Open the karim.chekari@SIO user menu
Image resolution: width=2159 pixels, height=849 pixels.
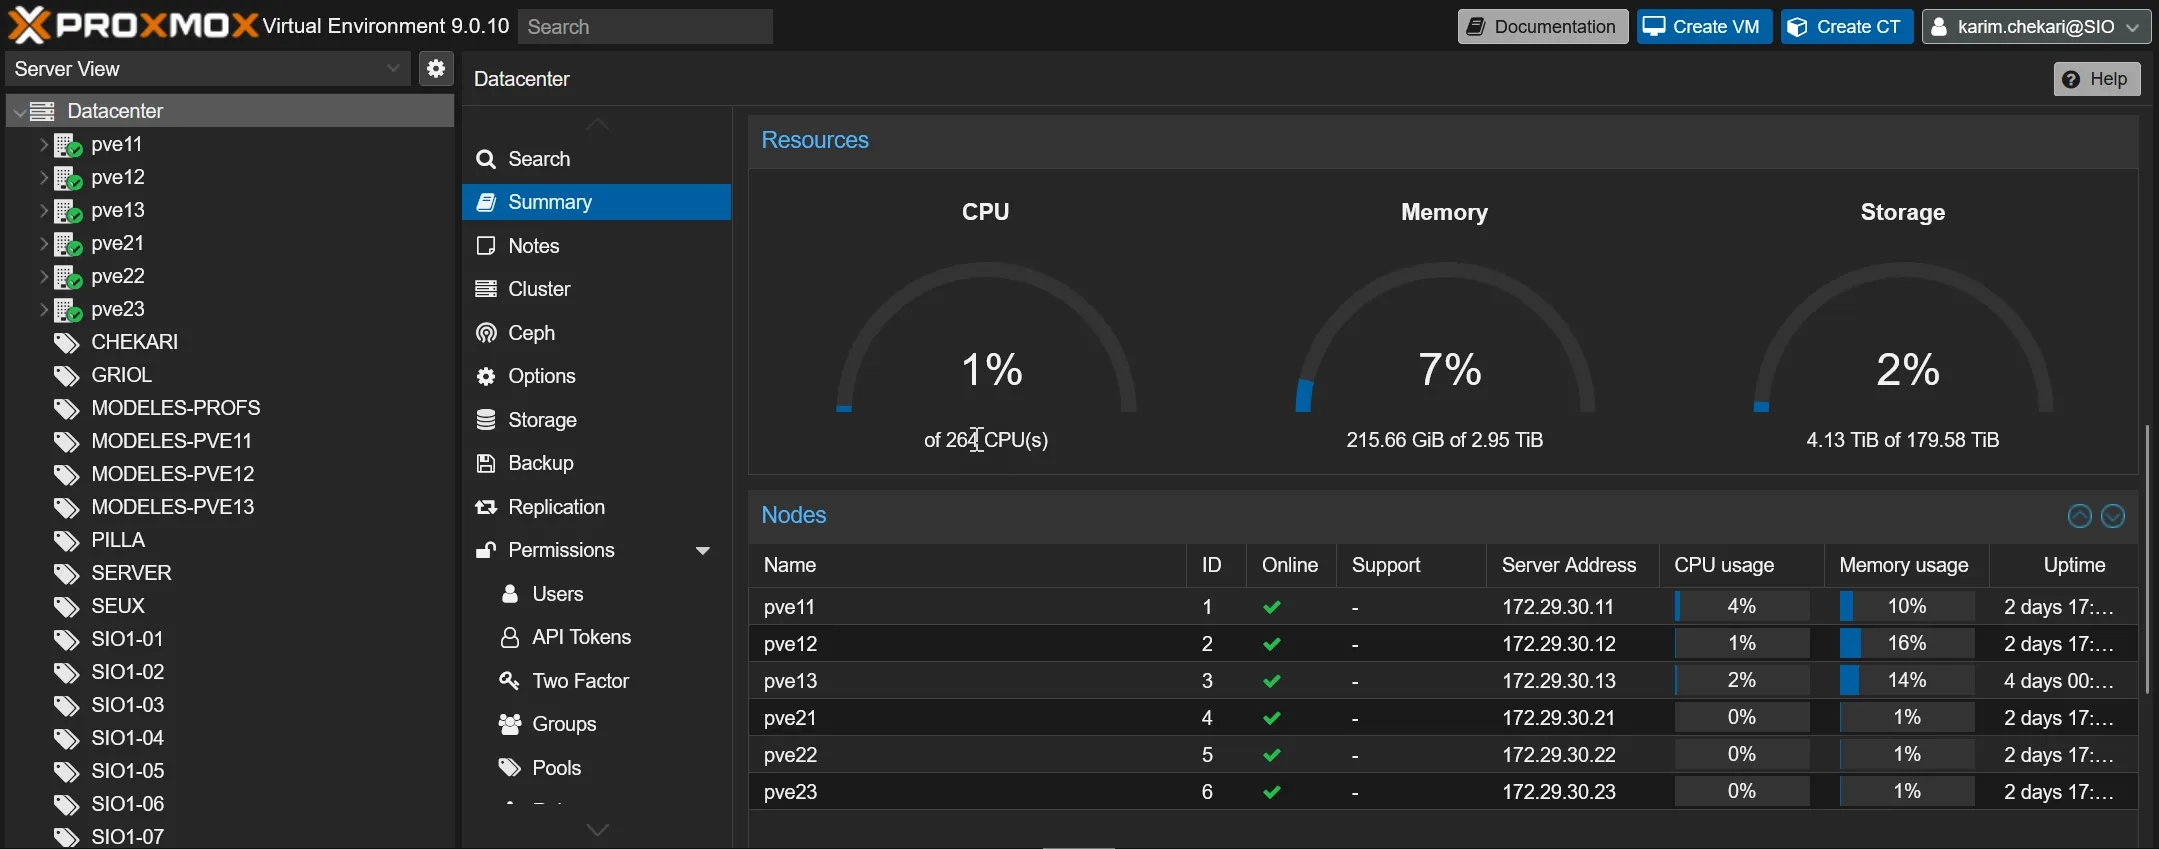point(2034,27)
